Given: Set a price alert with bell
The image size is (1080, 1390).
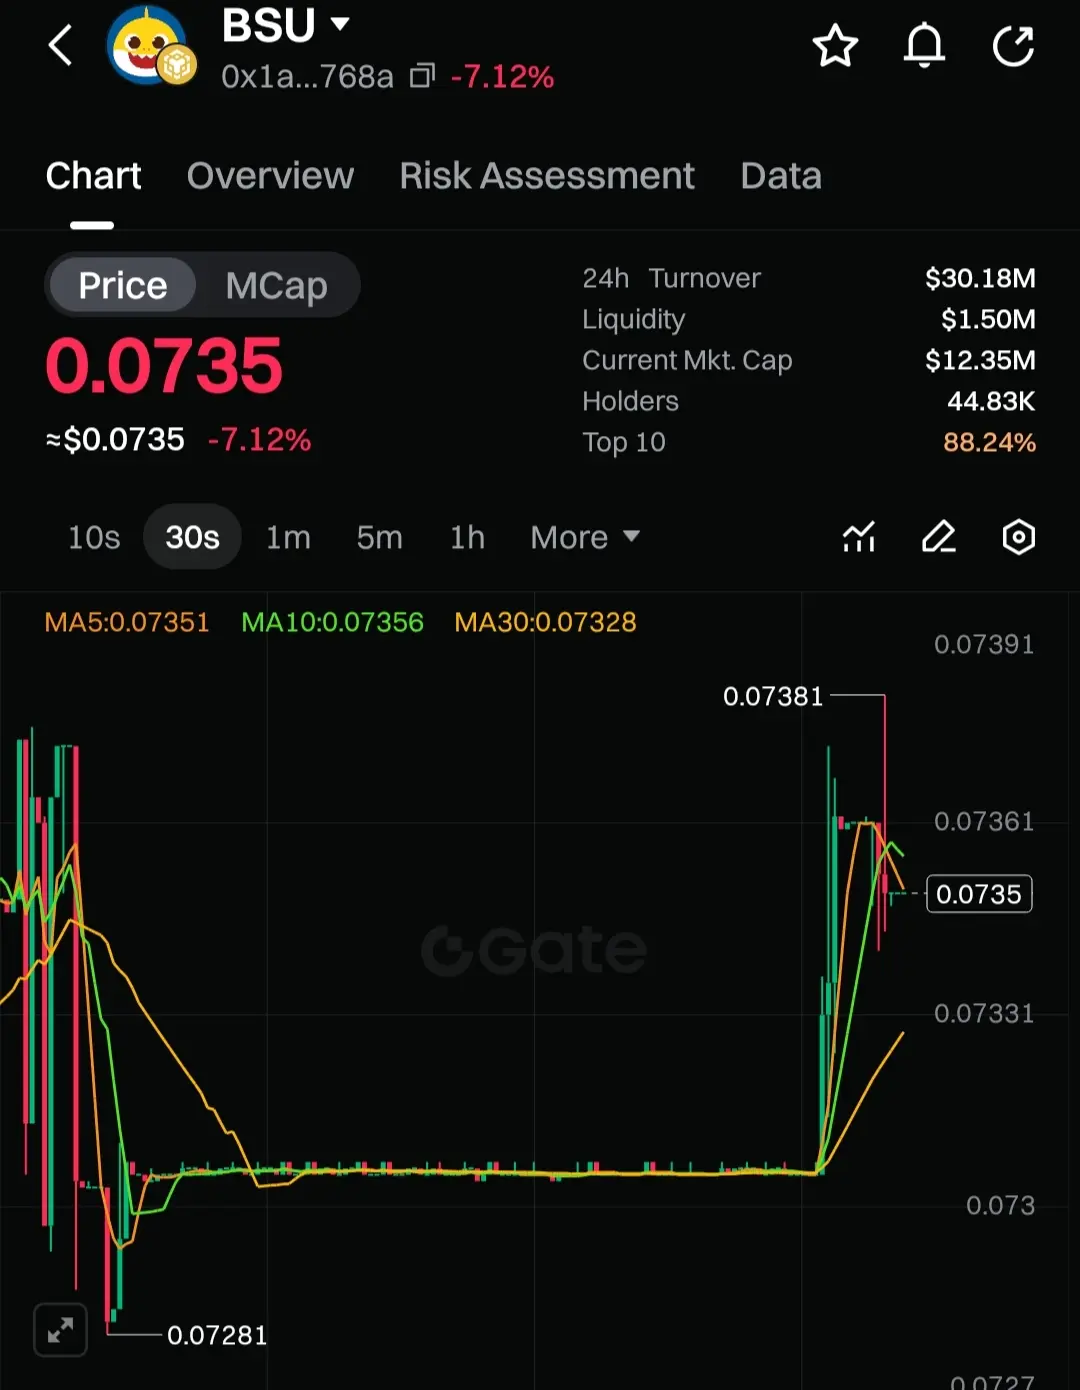Looking at the screenshot, I should [924, 46].
